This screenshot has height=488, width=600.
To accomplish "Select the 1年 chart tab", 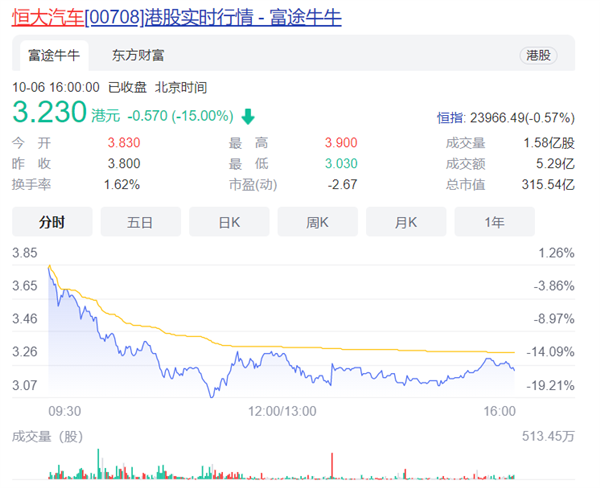I will [x=494, y=222].
